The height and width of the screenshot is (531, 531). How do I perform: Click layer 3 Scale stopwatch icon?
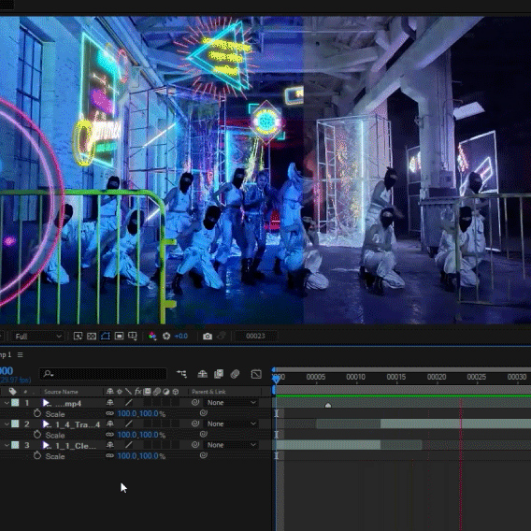coord(37,456)
